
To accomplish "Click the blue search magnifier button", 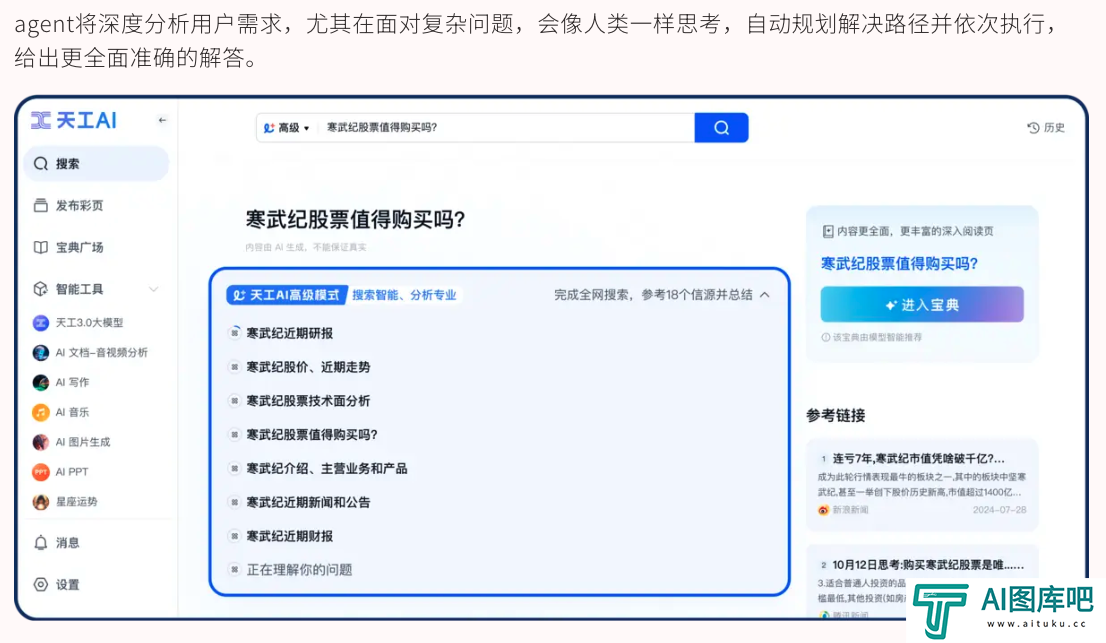I will pyautogui.click(x=721, y=128).
